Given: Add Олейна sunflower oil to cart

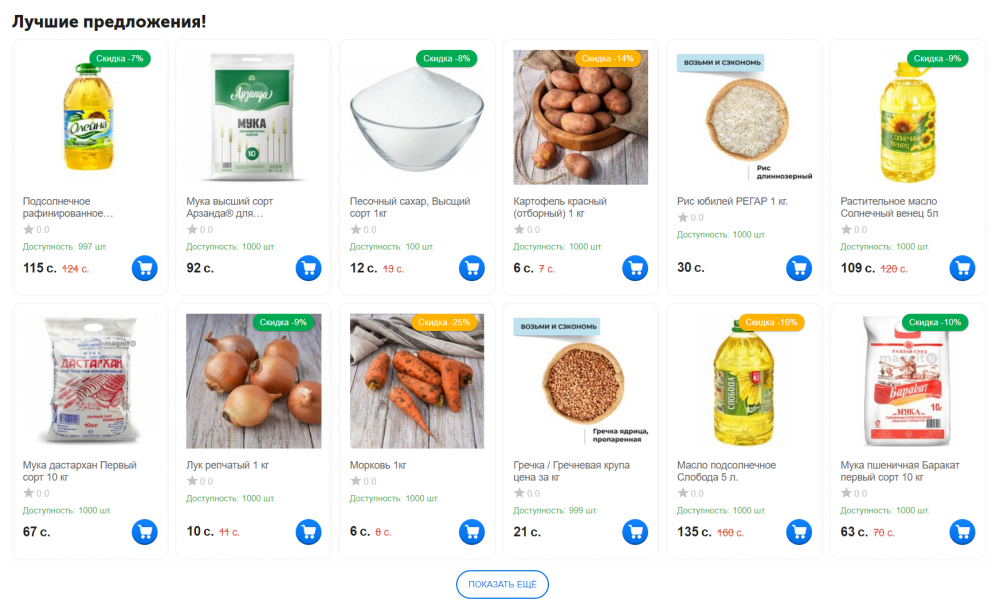Looking at the screenshot, I should pyautogui.click(x=145, y=268).
